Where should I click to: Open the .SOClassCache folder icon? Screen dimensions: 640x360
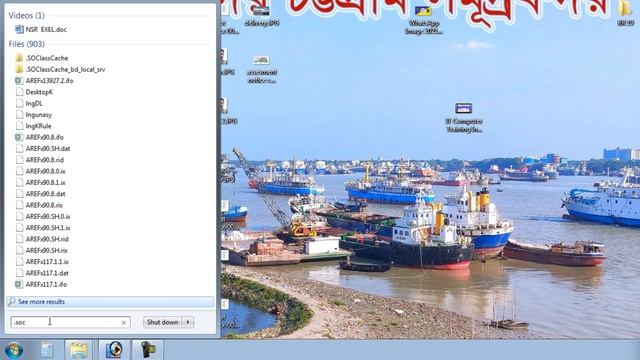click(19, 58)
